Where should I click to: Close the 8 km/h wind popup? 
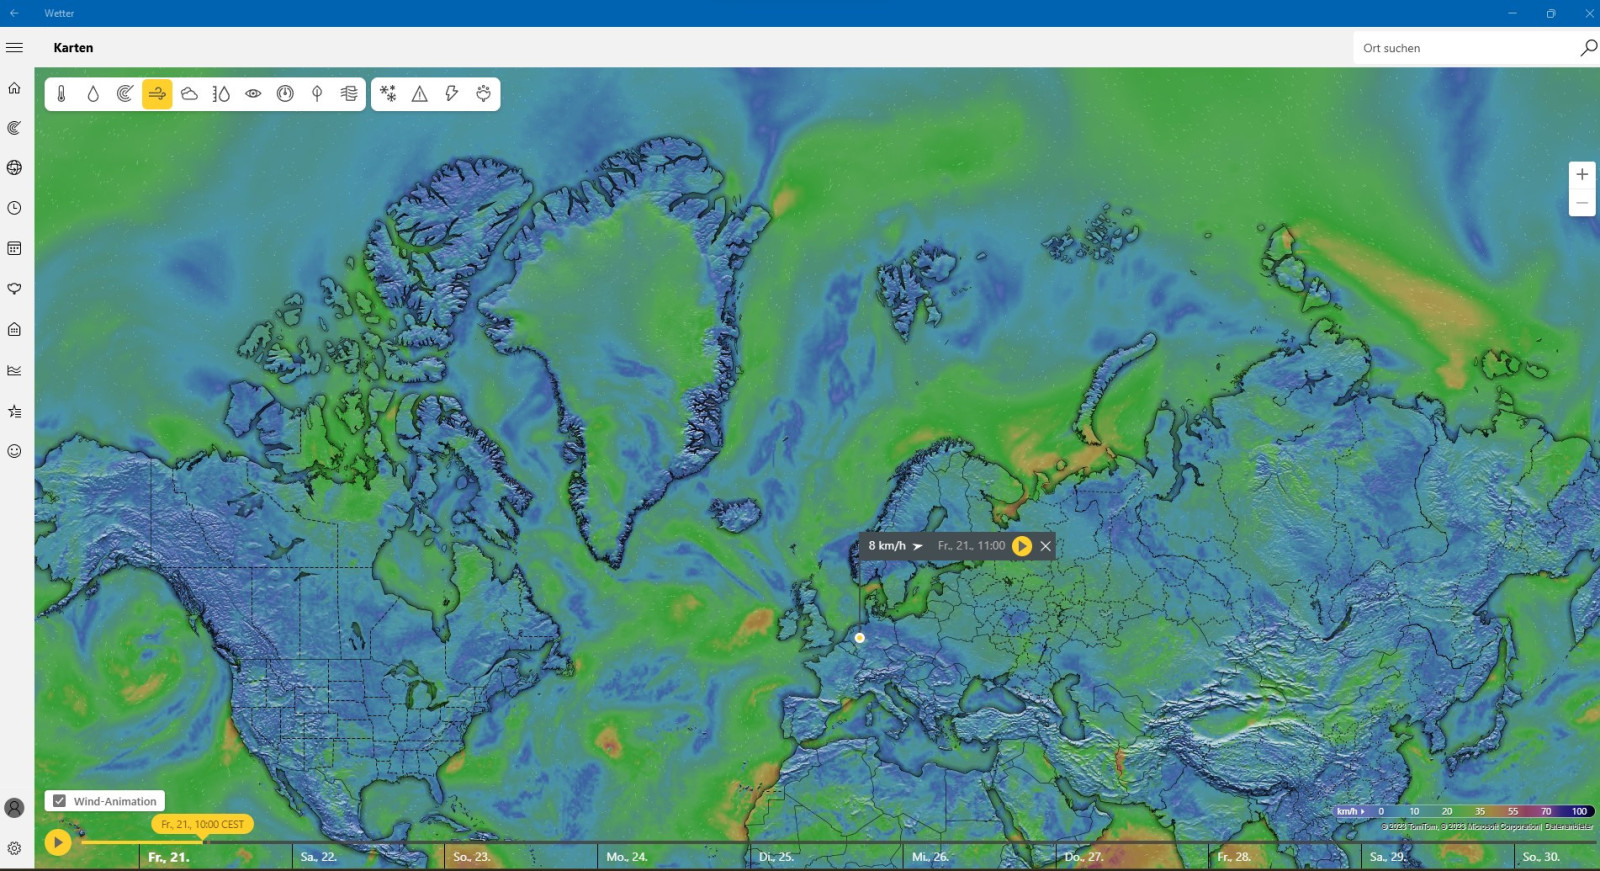tap(1045, 546)
